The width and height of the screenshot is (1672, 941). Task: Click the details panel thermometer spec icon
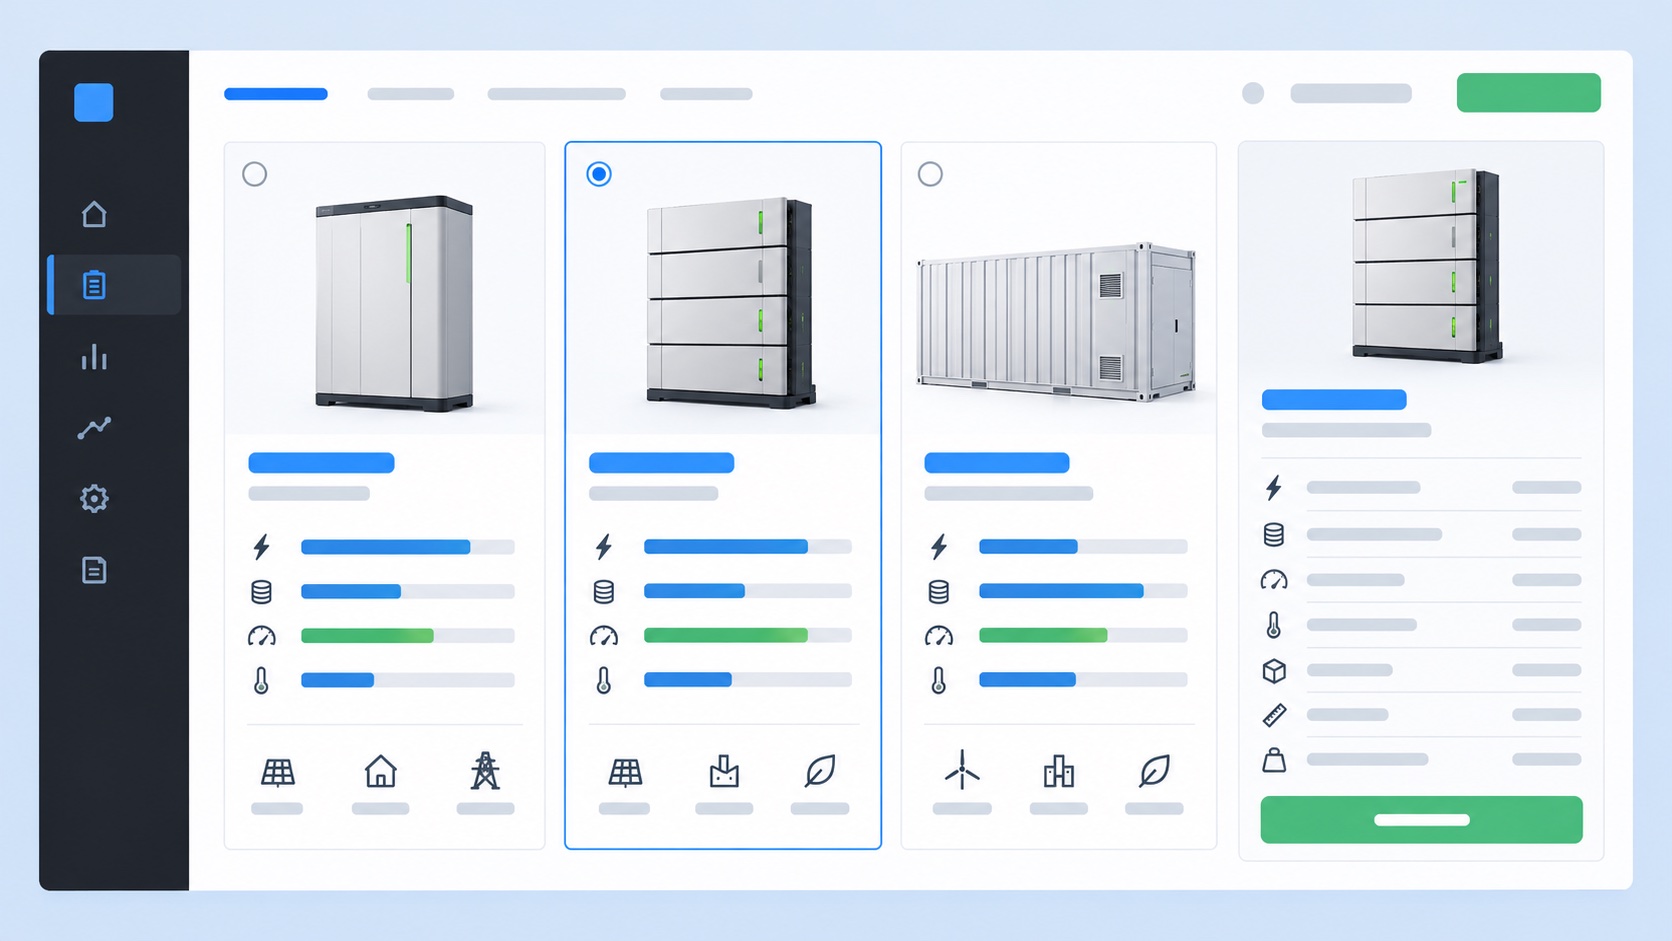(x=1273, y=625)
